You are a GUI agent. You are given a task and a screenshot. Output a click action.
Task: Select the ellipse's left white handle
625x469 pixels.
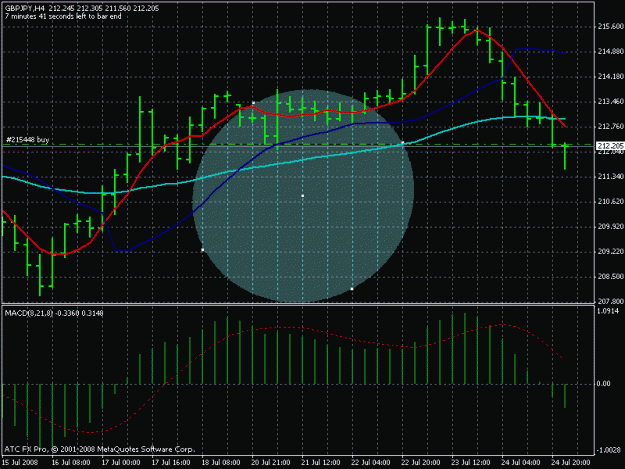(203, 250)
